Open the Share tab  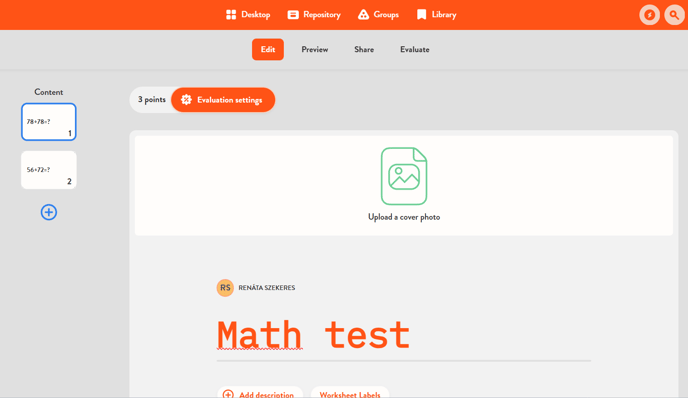point(364,49)
